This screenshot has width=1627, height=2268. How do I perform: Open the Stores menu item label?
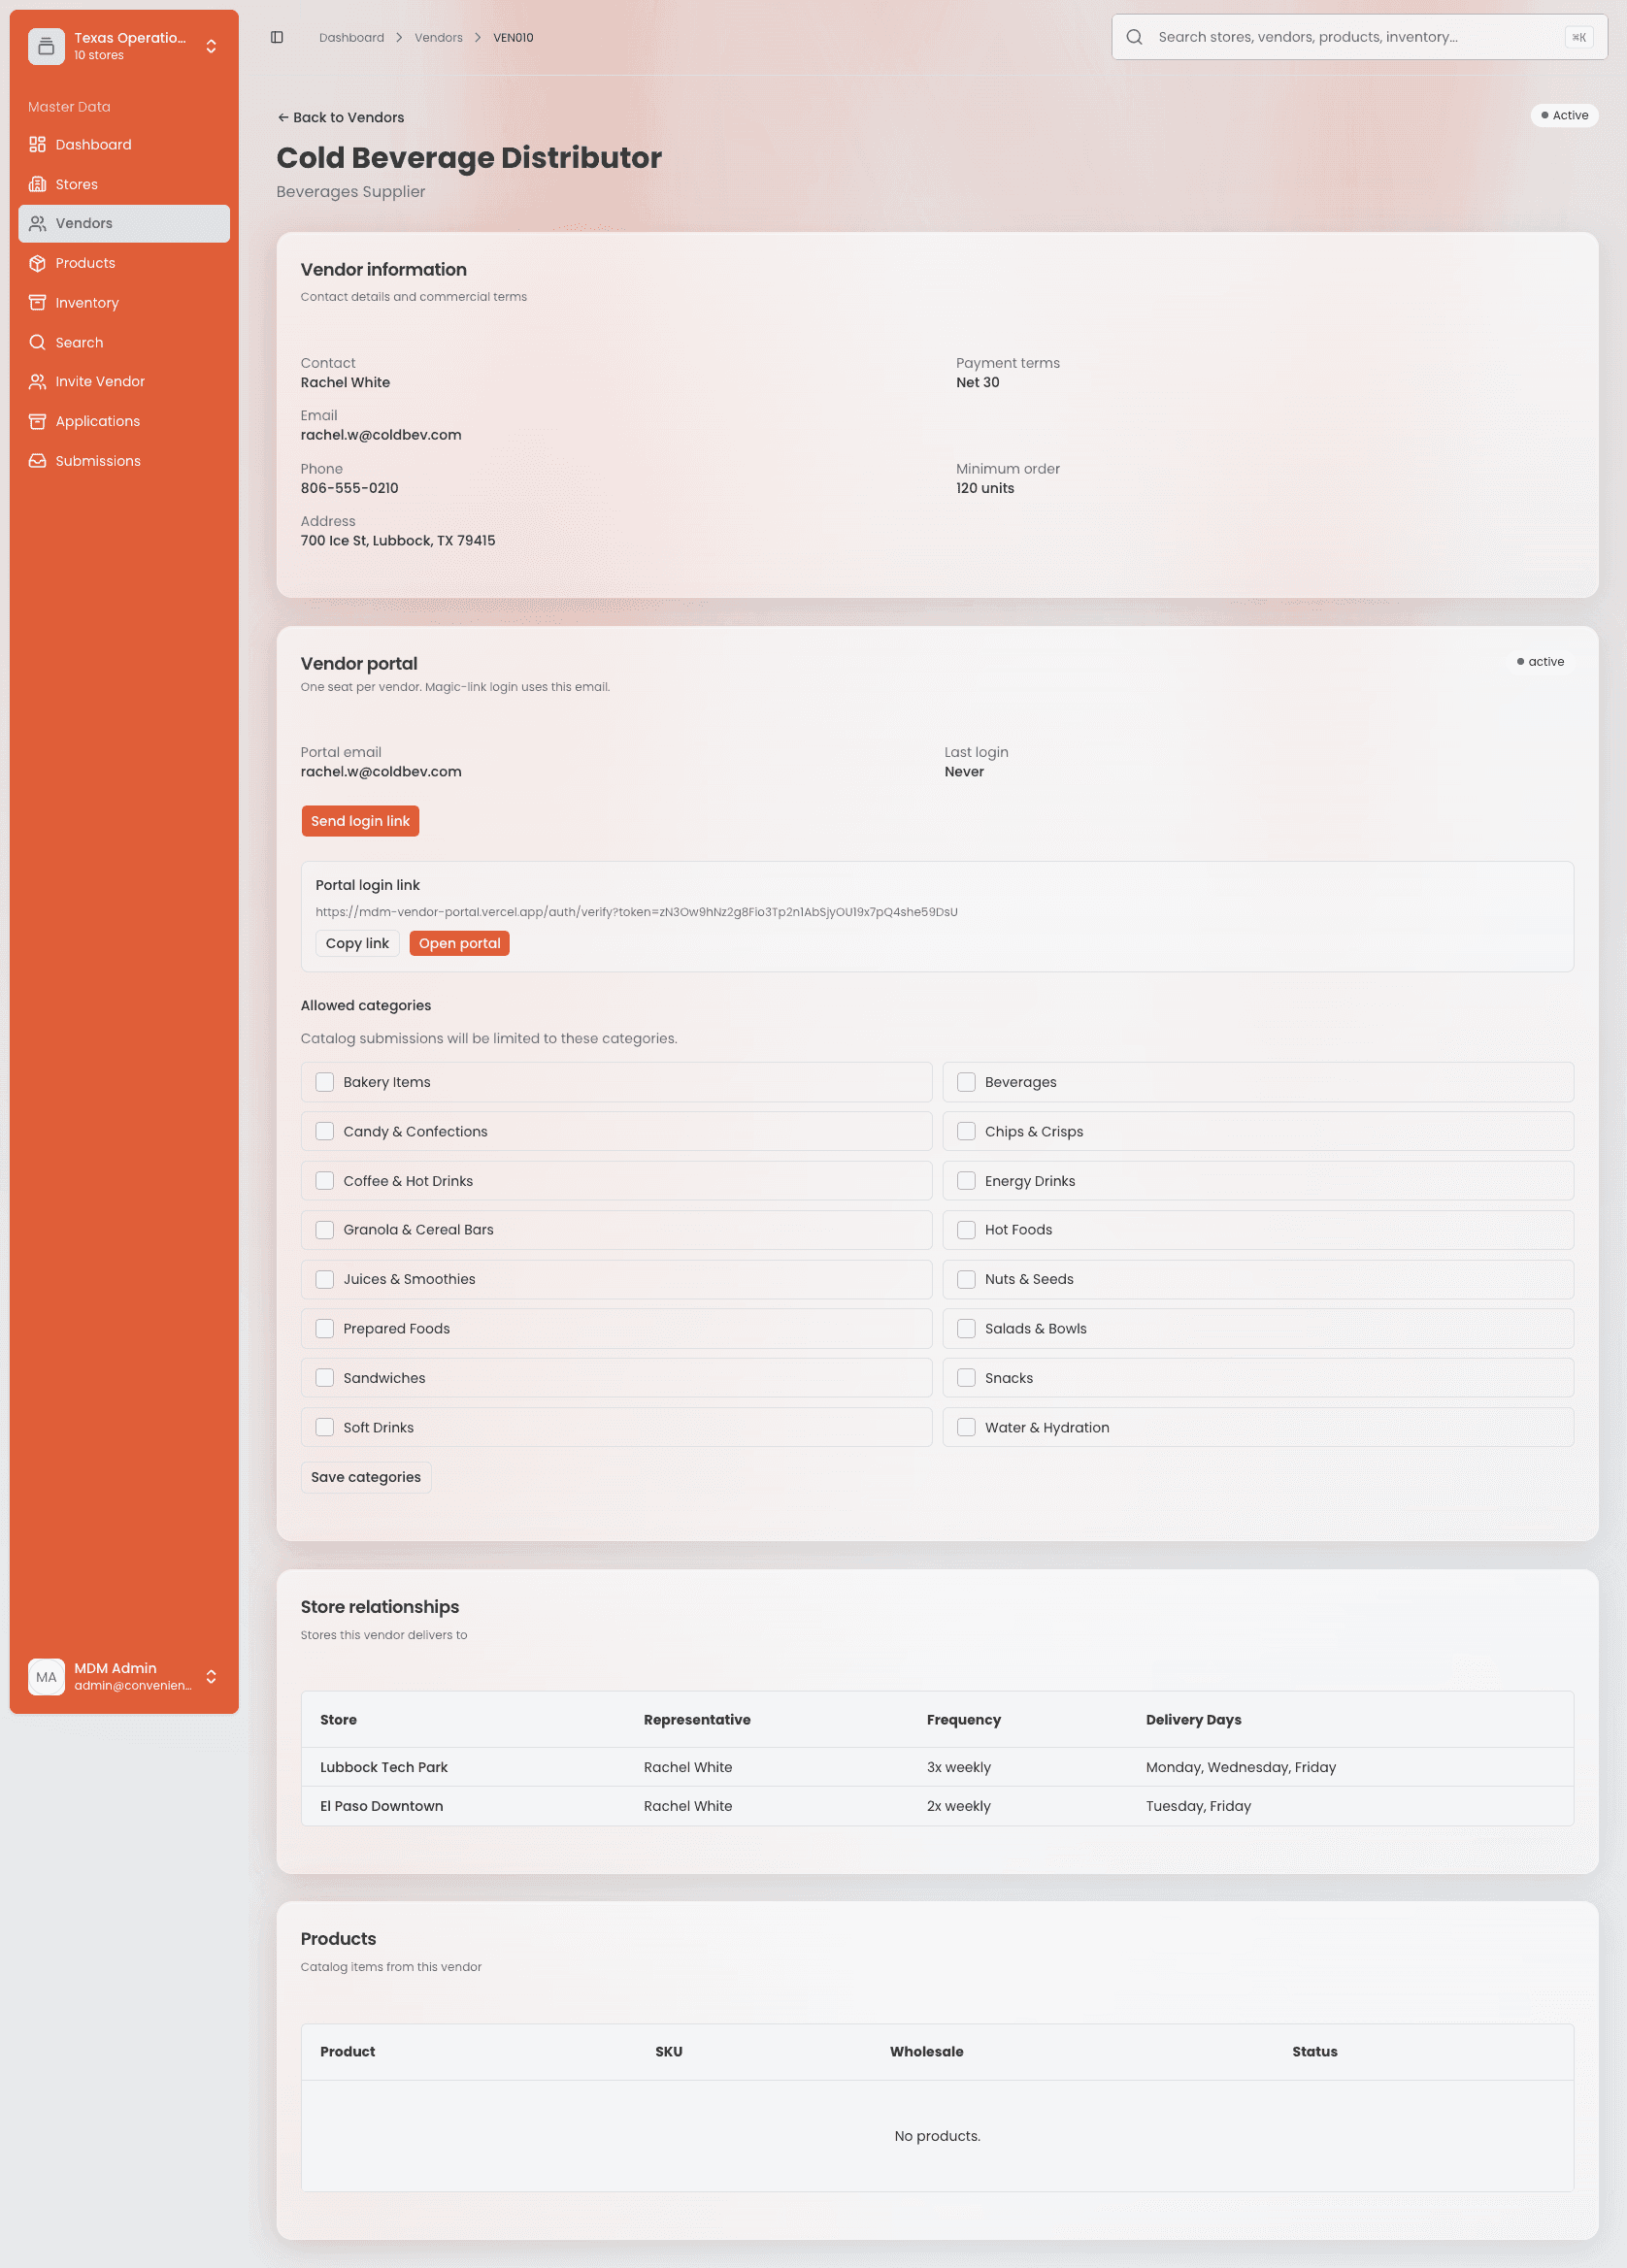76,184
